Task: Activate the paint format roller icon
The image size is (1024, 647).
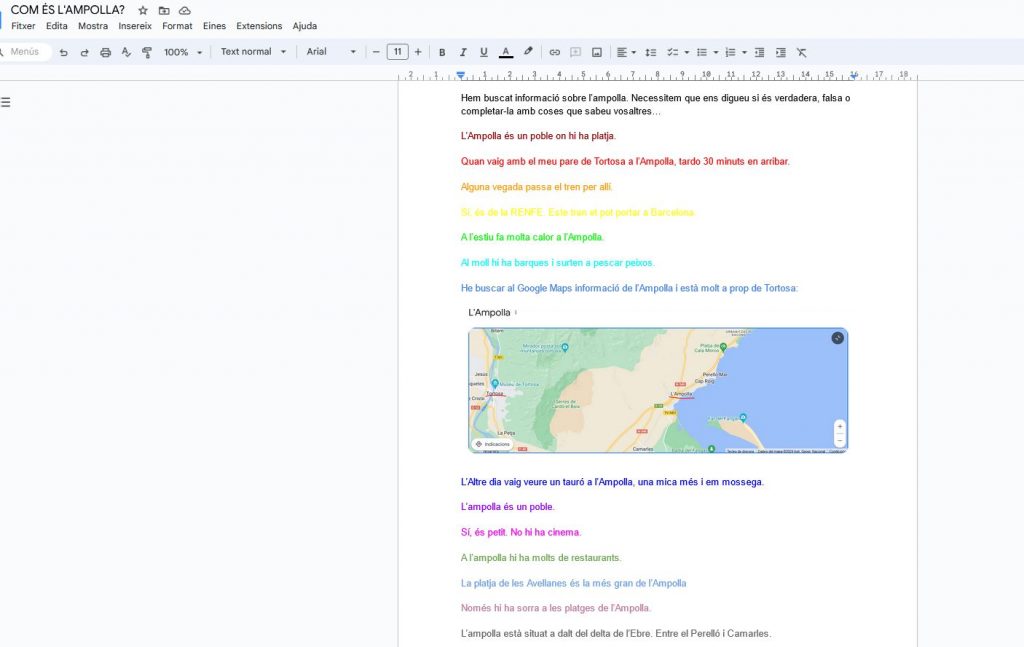Action: (x=147, y=52)
